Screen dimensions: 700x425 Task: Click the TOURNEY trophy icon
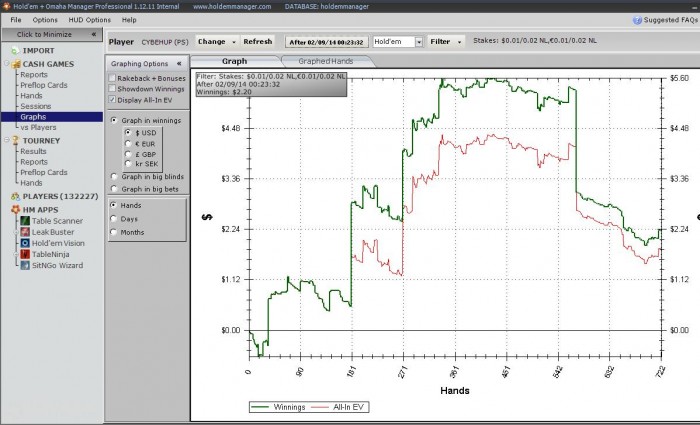[16, 141]
